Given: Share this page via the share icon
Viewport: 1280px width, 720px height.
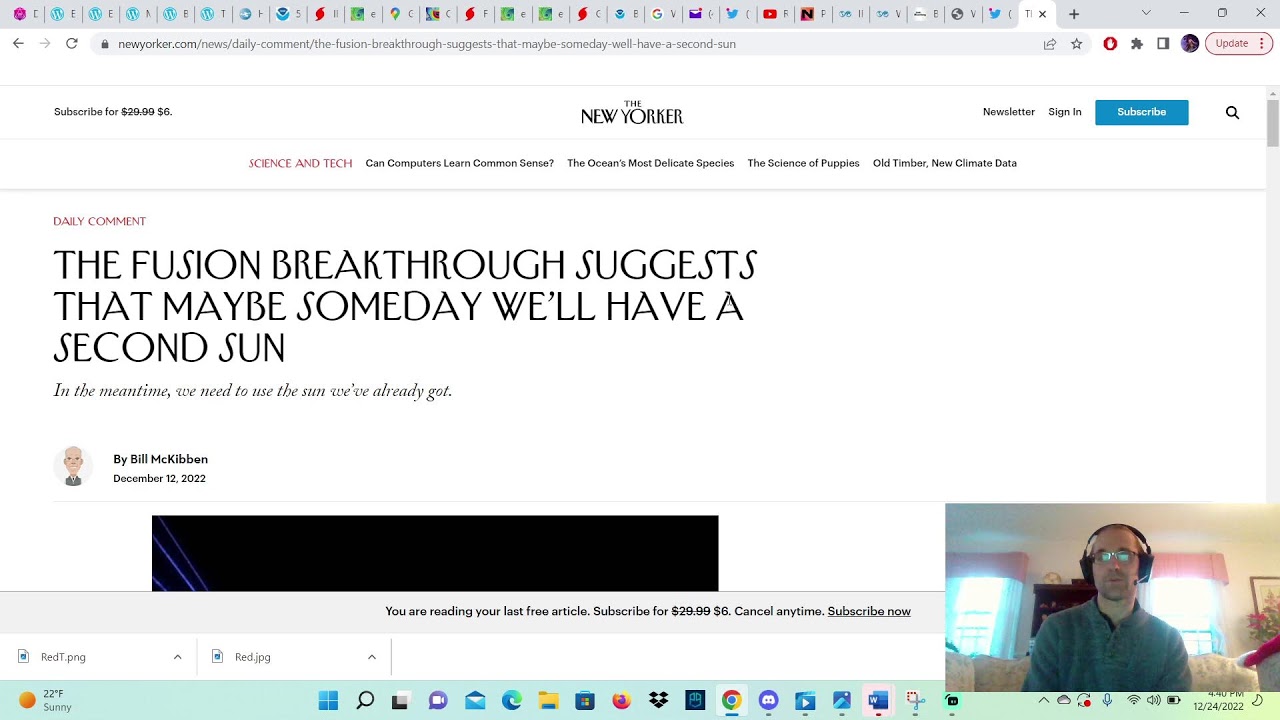Looking at the screenshot, I should point(1050,44).
